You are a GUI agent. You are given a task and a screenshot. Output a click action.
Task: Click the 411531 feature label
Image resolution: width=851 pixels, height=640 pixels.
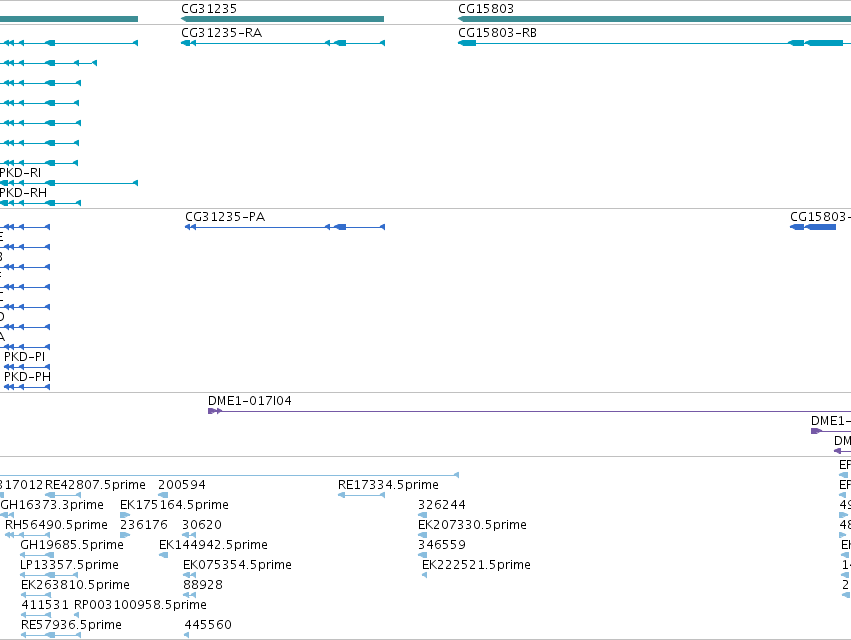tap(45, 605)
